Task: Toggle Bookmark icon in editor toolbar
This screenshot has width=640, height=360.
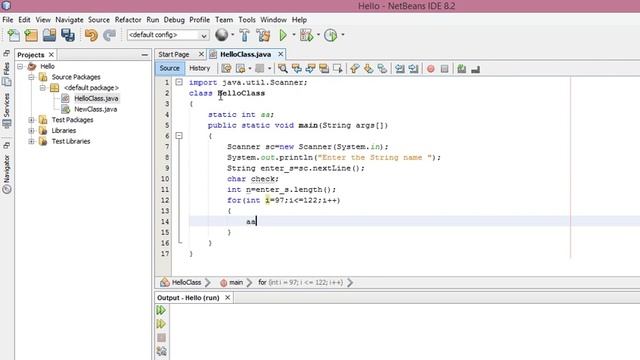Action: 382,69
